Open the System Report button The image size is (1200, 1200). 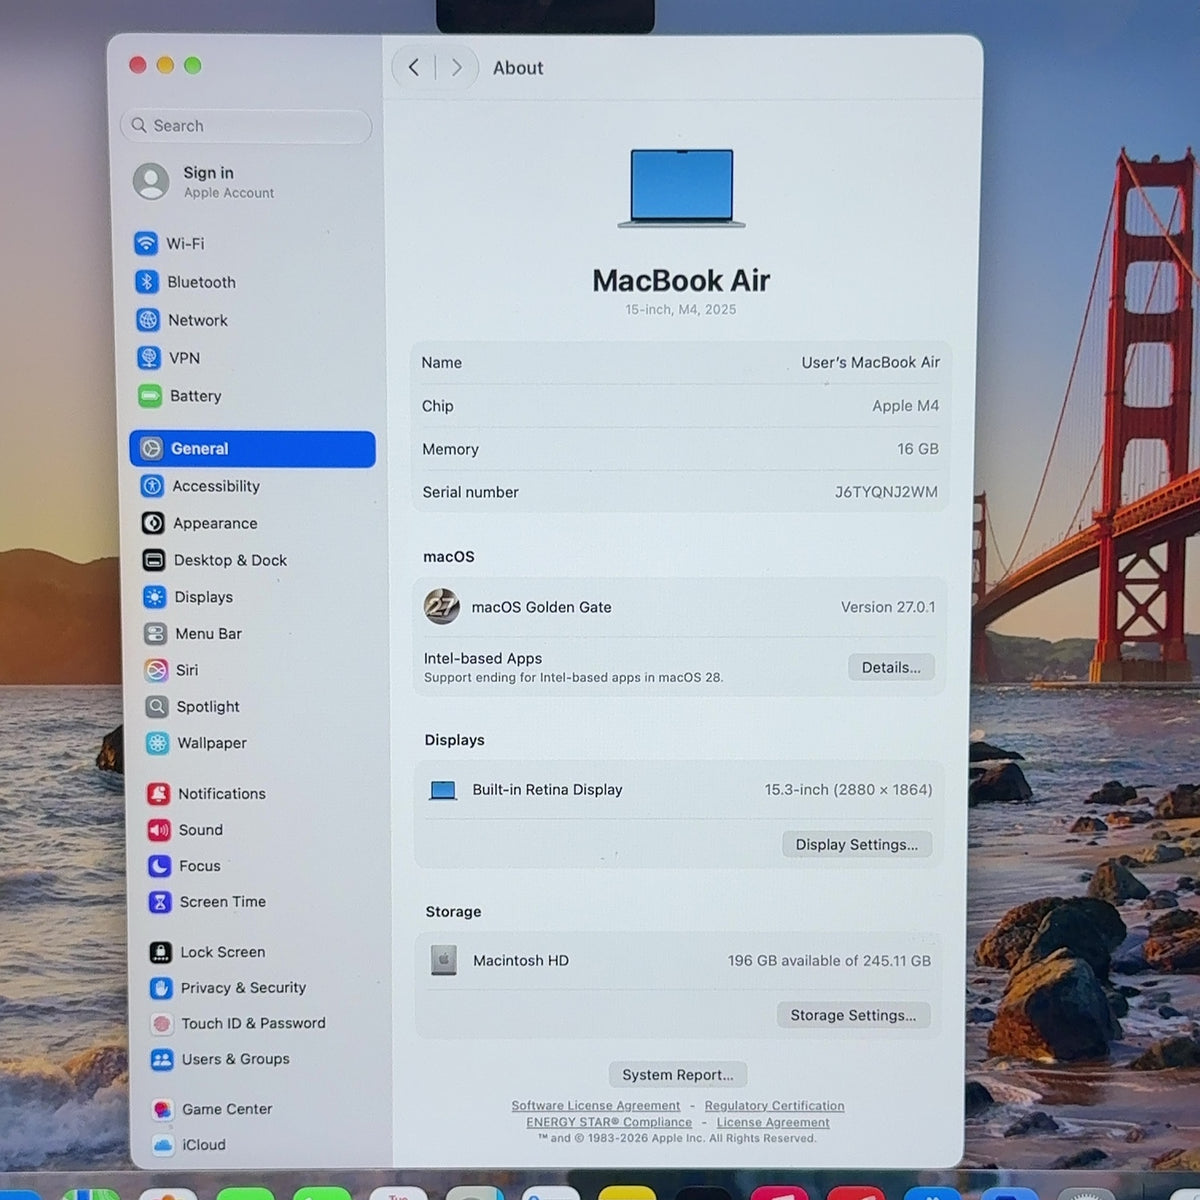tap(678, 1075)
